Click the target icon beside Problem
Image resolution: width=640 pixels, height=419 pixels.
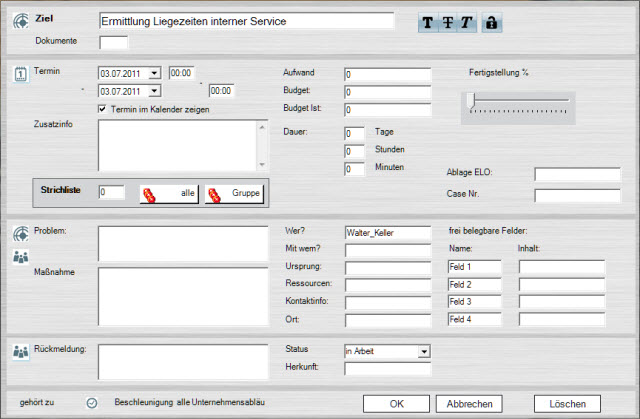(x=20, y=234)
